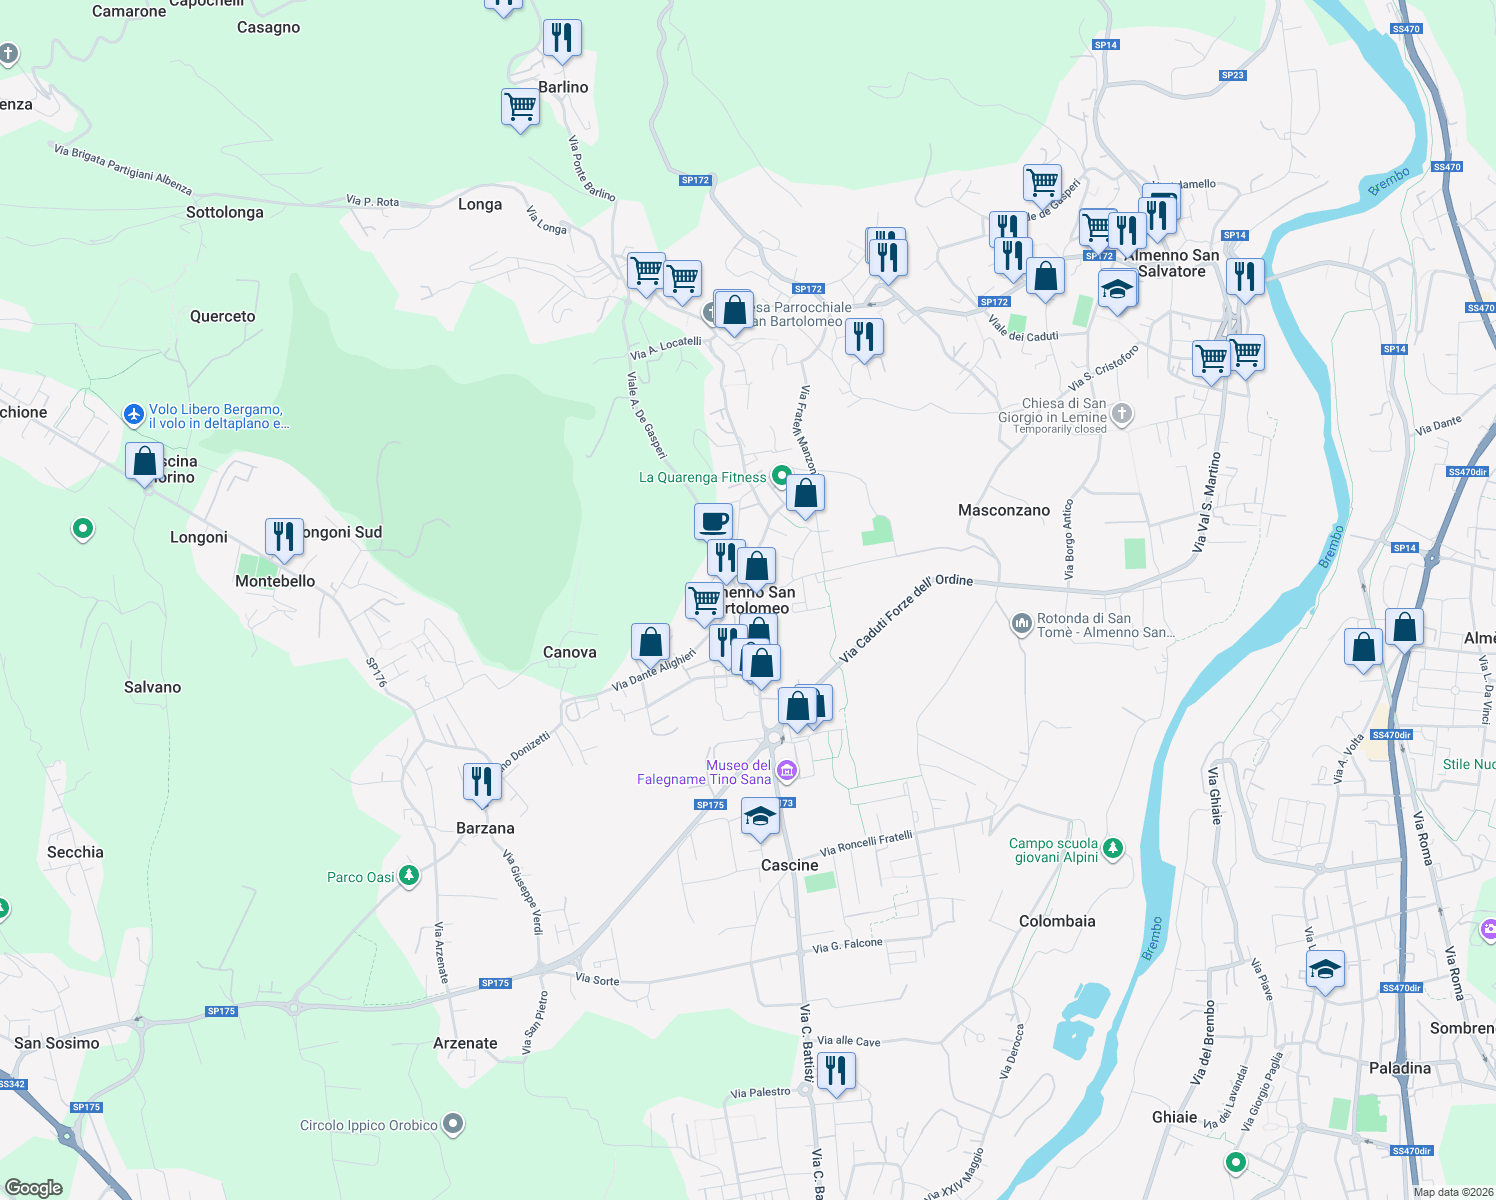Click the horse icon at Circolo Ippico Orobico
Image resolution: width=1496 pixels, height=1200 pixels.
pyautogui.click(x=453, y=1125)
